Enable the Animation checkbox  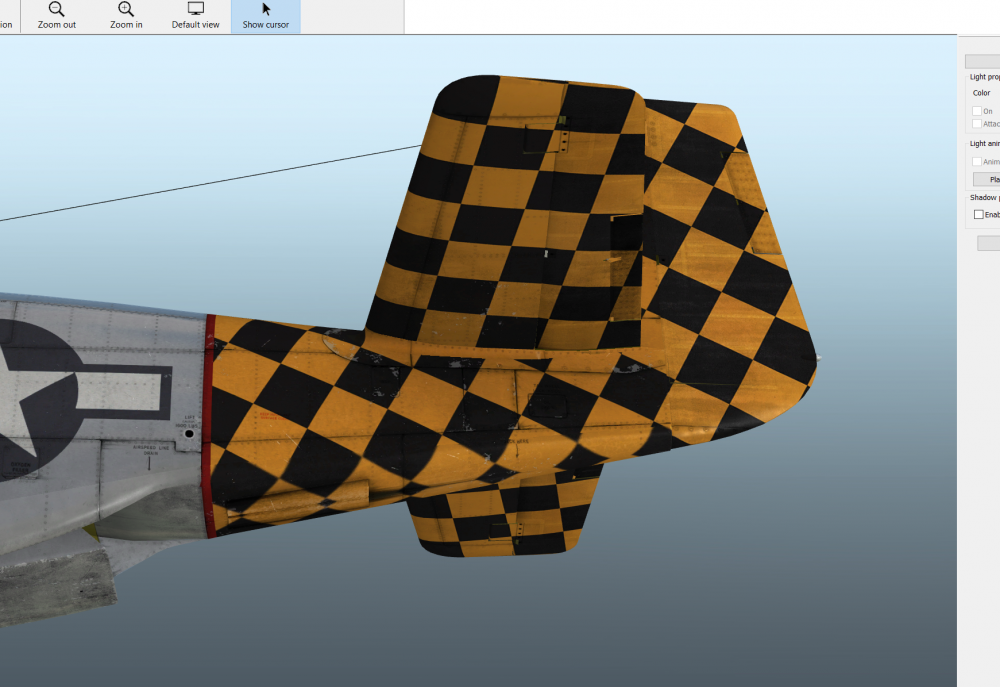[x=977, y=161]
